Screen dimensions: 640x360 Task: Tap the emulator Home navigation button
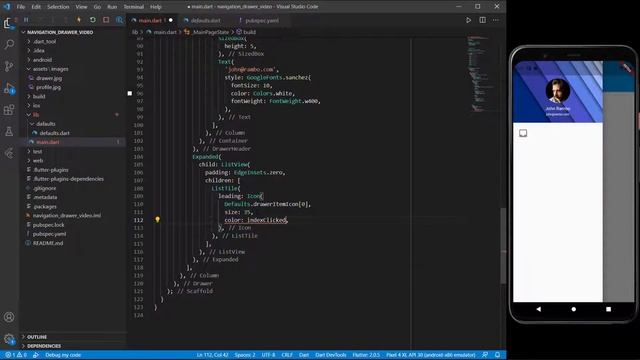(573, 309)
